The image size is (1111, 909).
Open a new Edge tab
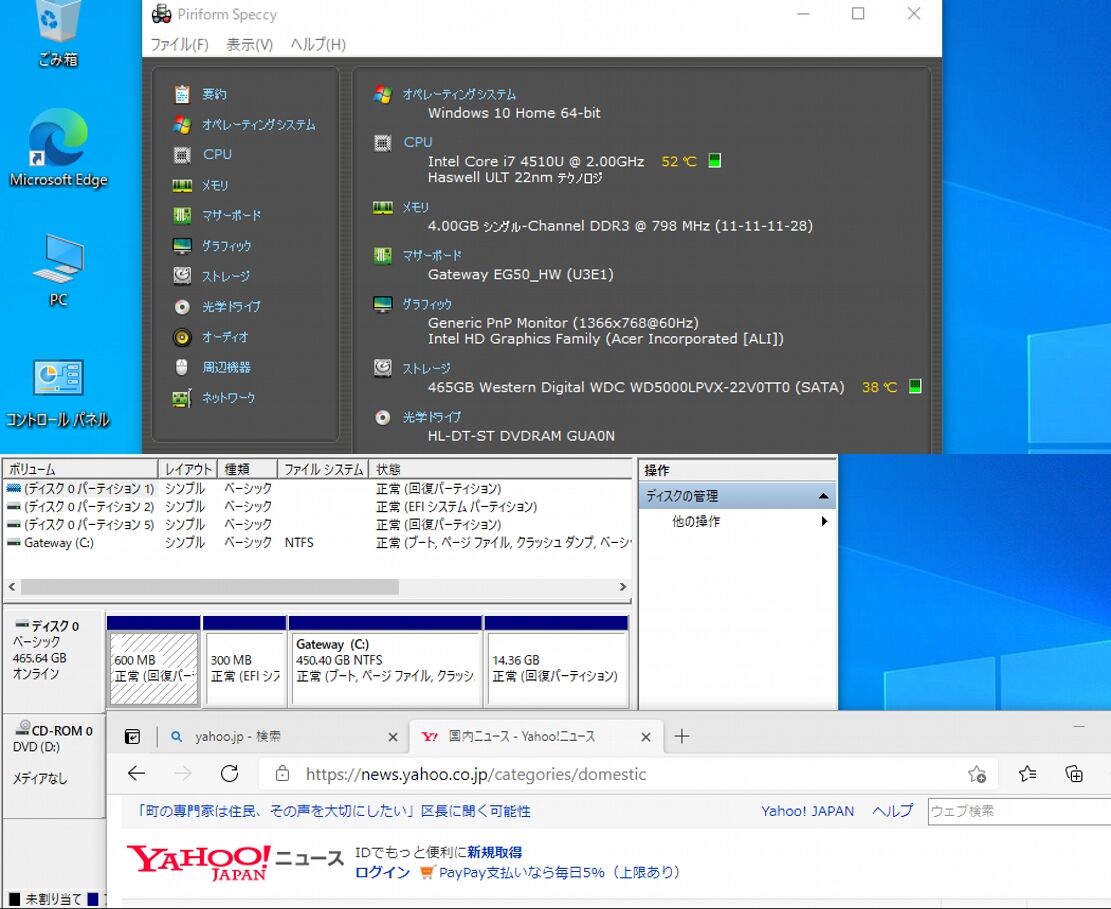pos(682,736)
